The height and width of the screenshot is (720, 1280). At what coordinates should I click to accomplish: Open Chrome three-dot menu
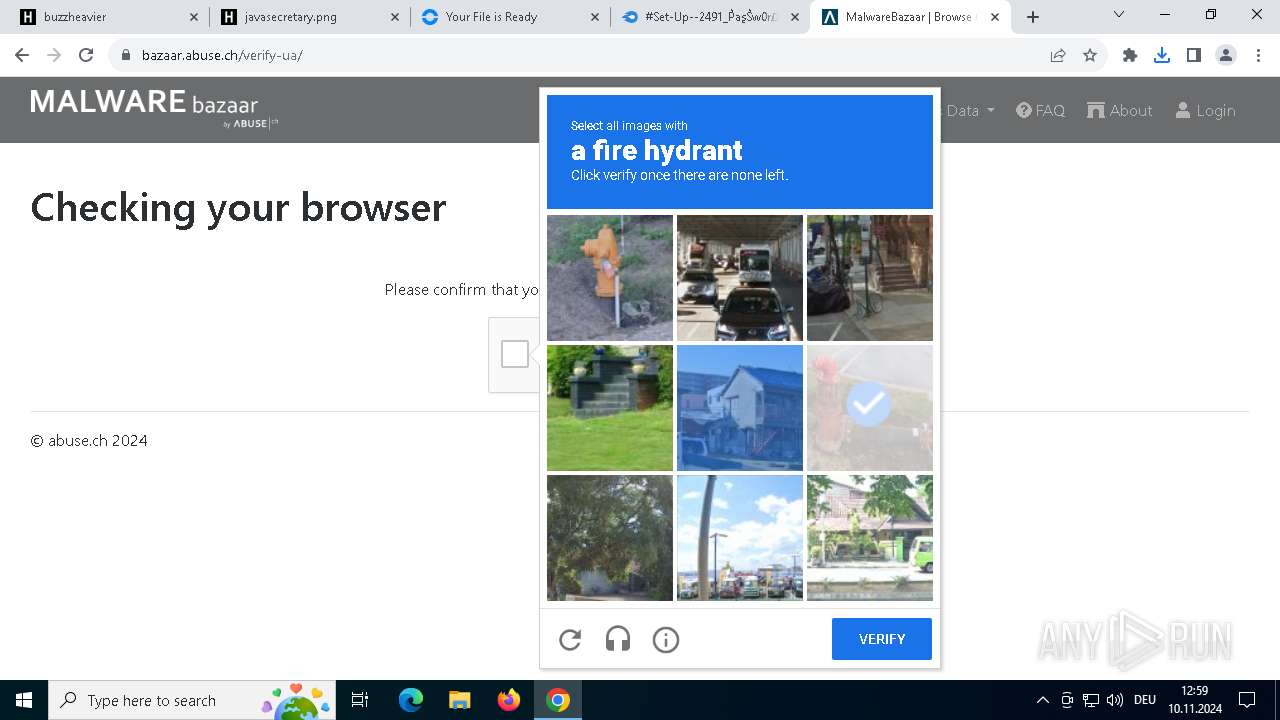1258,55
